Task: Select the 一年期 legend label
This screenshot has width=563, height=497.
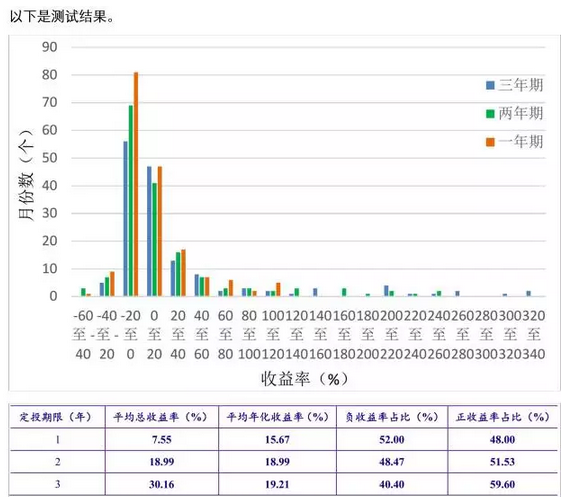Action: click(520, 142)
